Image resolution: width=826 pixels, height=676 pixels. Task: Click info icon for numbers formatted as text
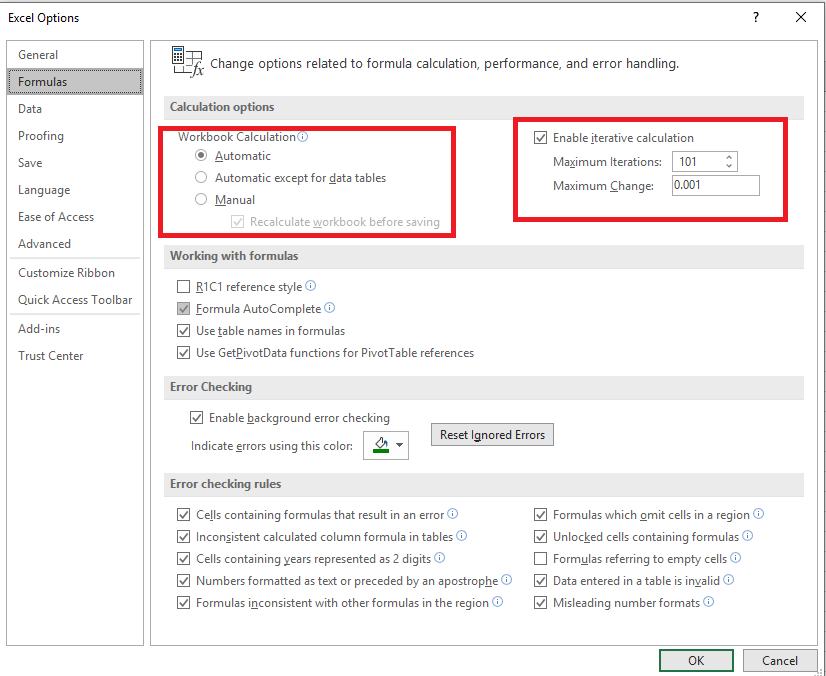point(507,580)
